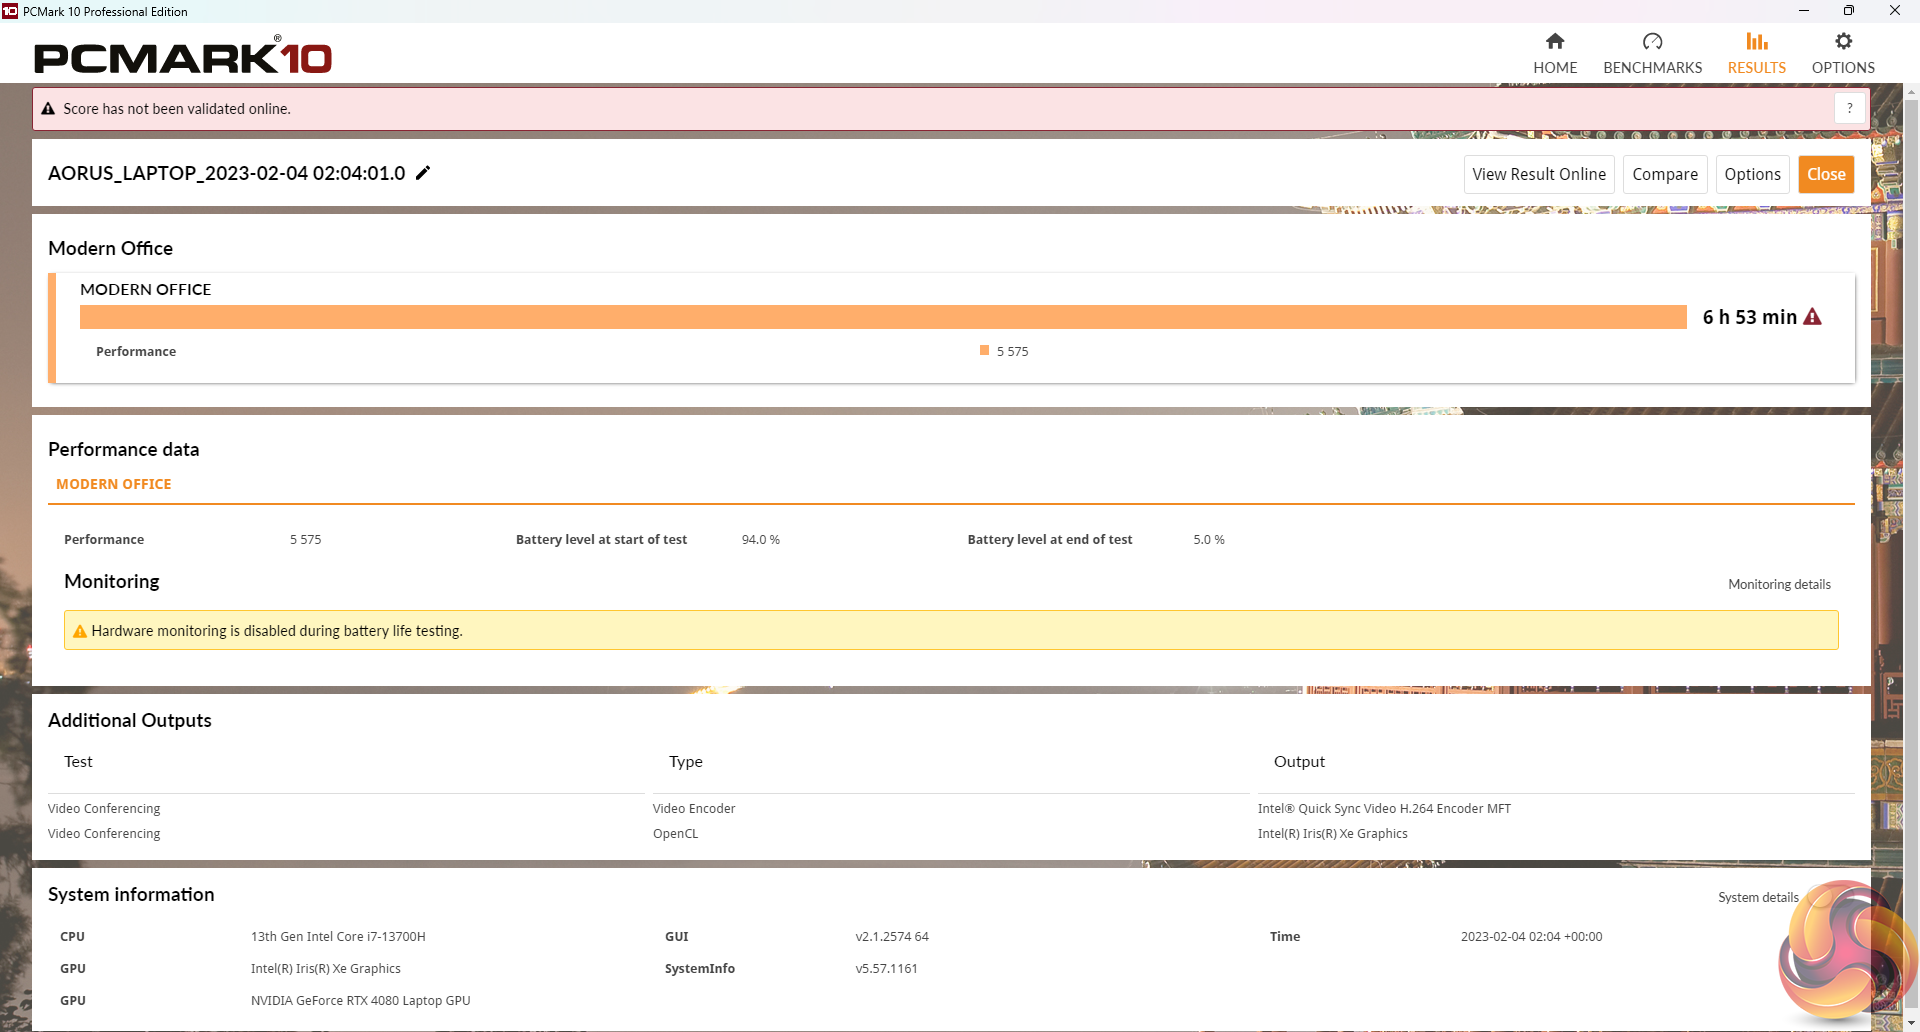
Task: Click the Compare button
Action: click(1665, 174)
